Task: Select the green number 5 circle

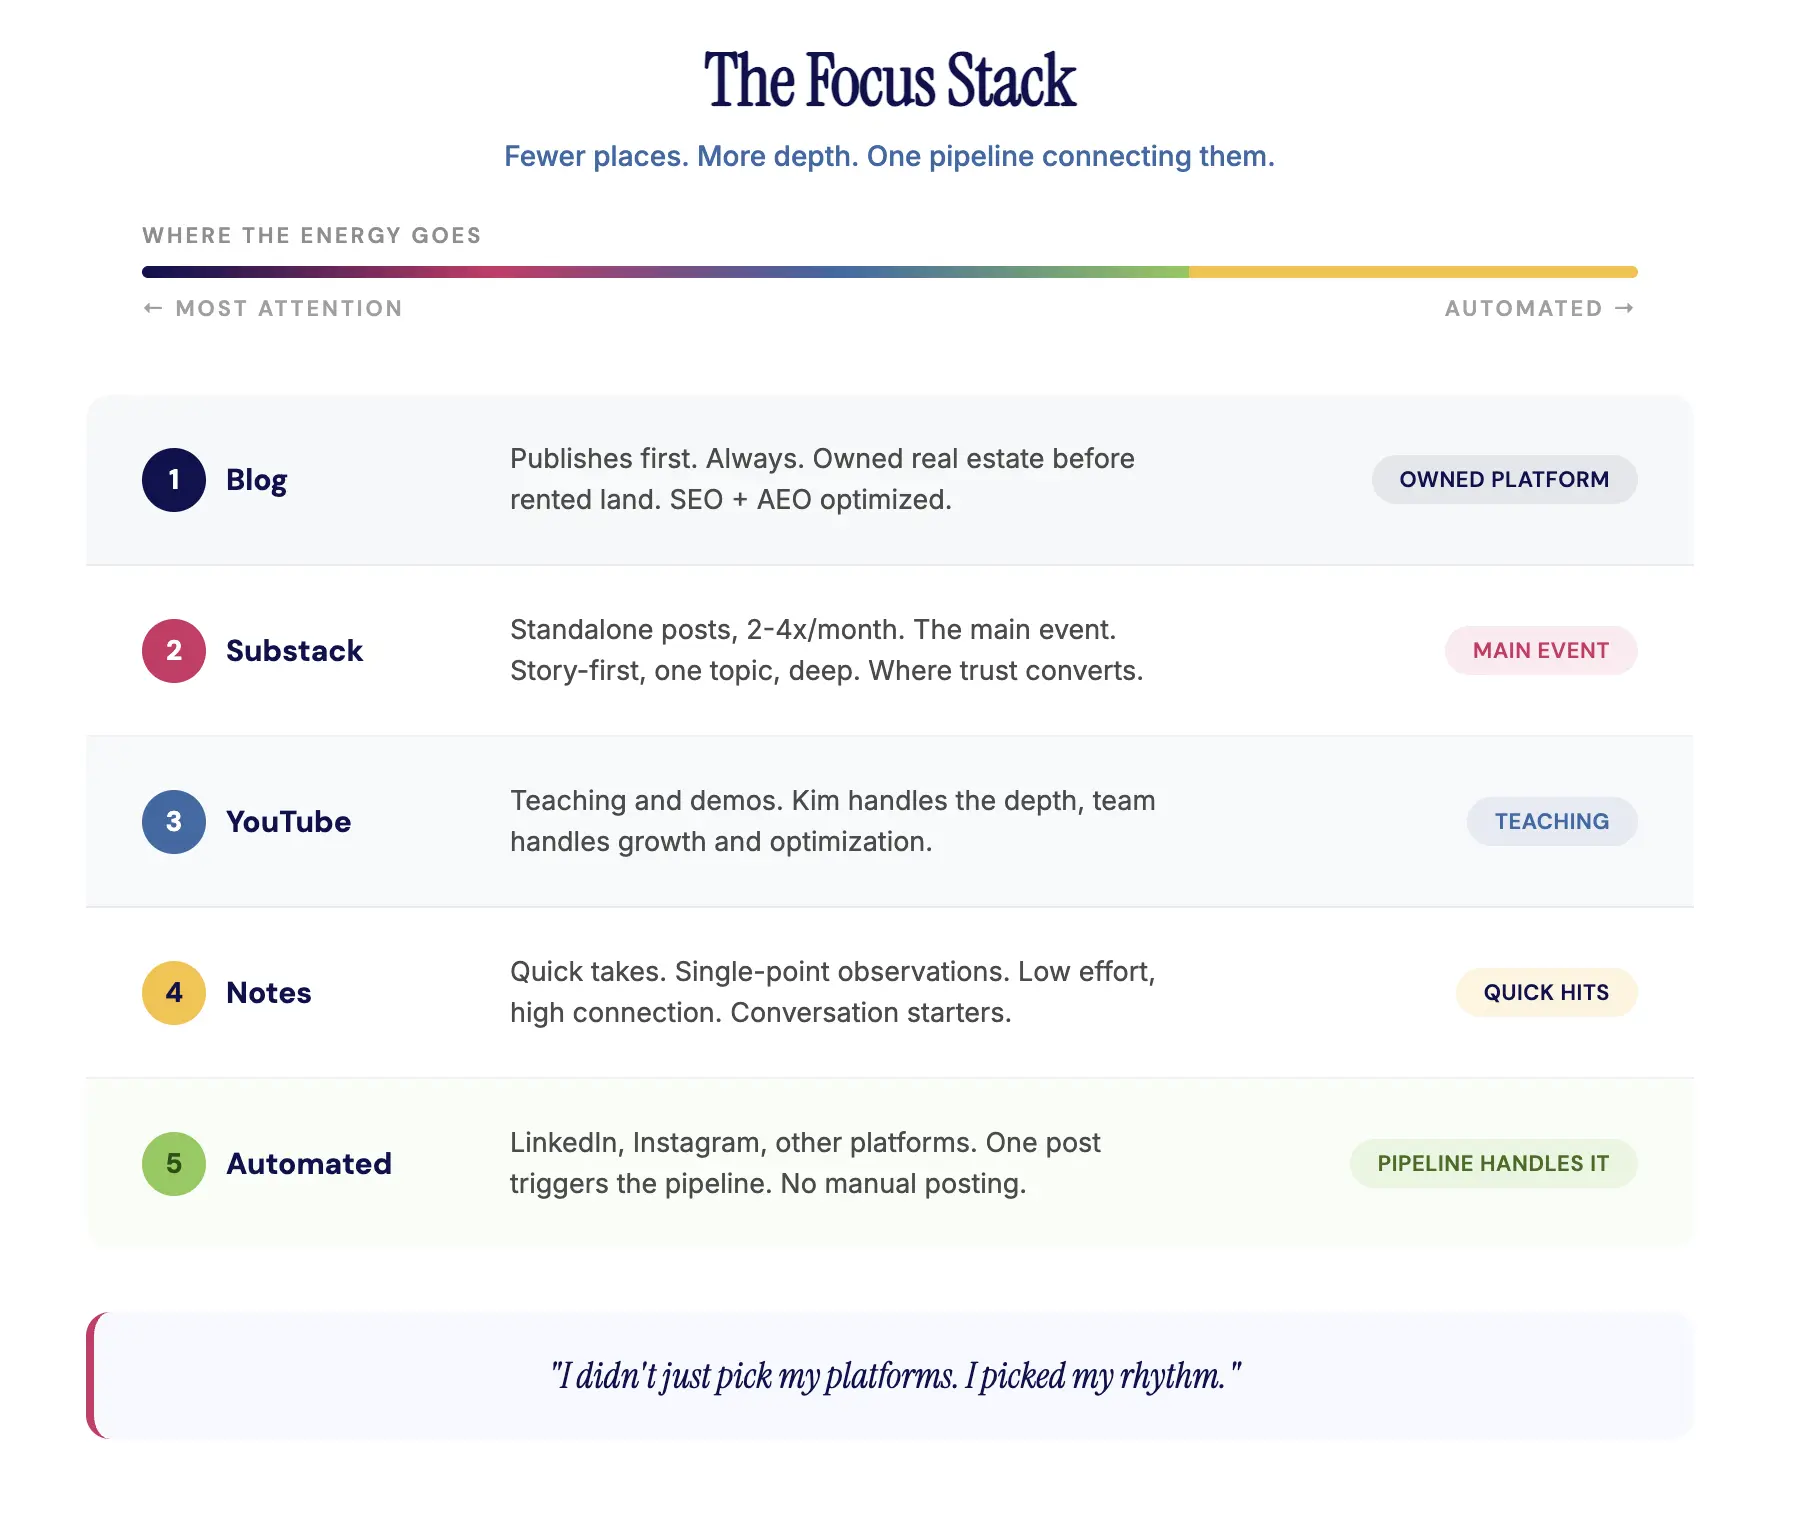Action: [x=174, y=1164]
